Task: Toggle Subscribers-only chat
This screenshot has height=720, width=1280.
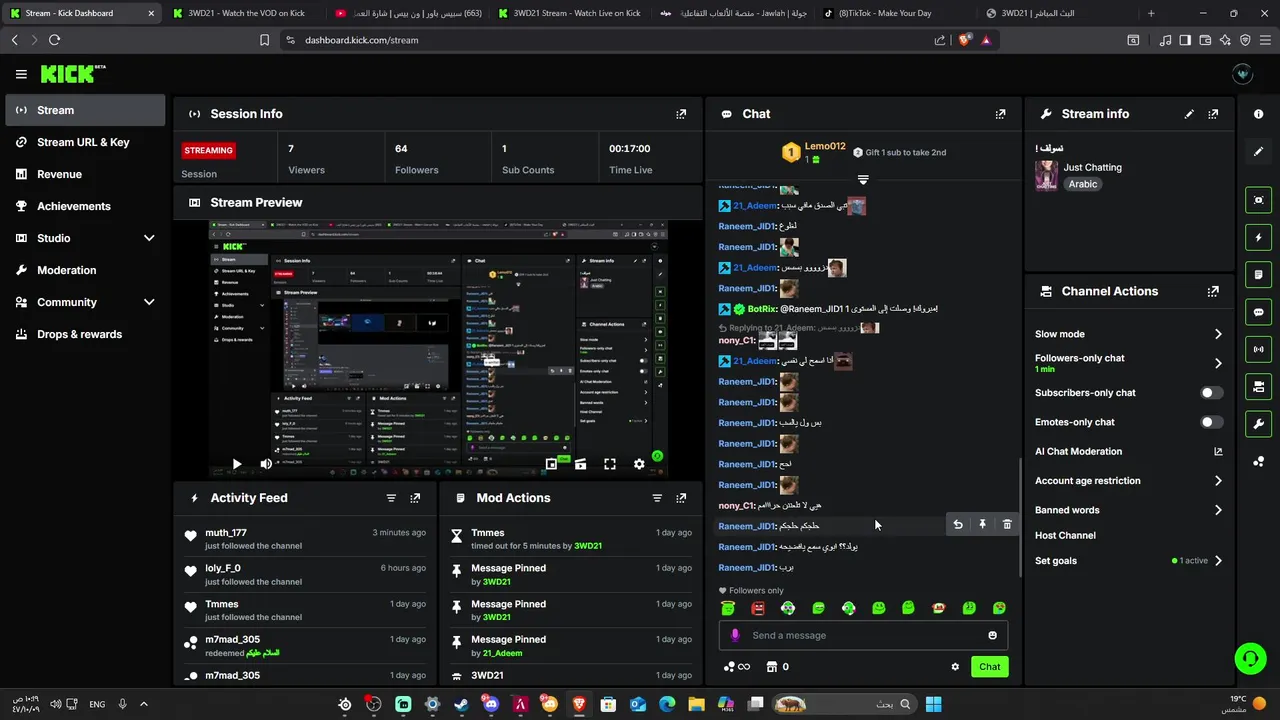Action: pos(1211,393)
